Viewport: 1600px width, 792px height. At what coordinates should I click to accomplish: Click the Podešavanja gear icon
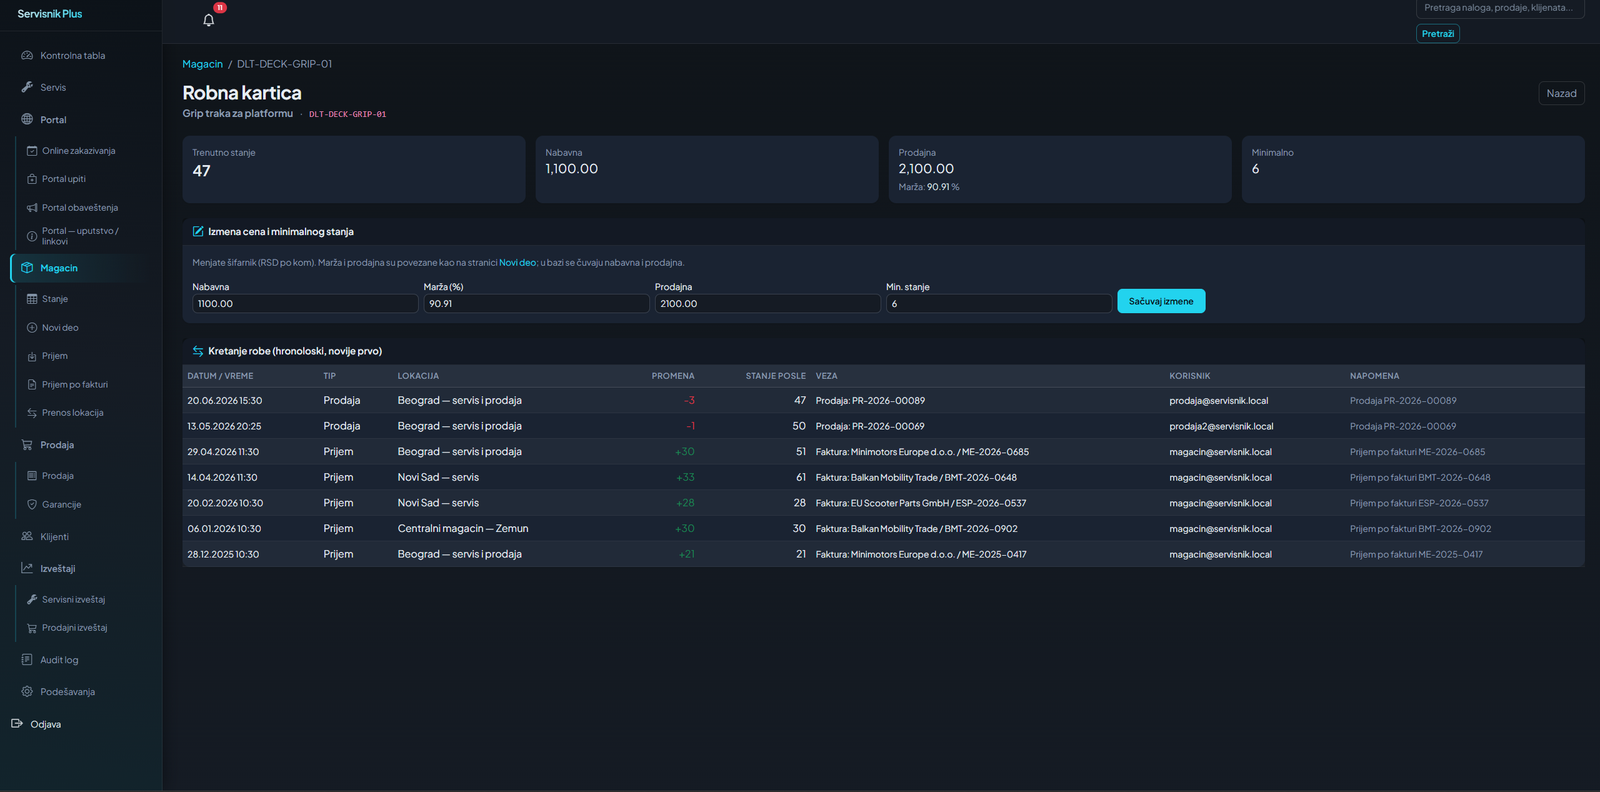click(x=27, y=692)
